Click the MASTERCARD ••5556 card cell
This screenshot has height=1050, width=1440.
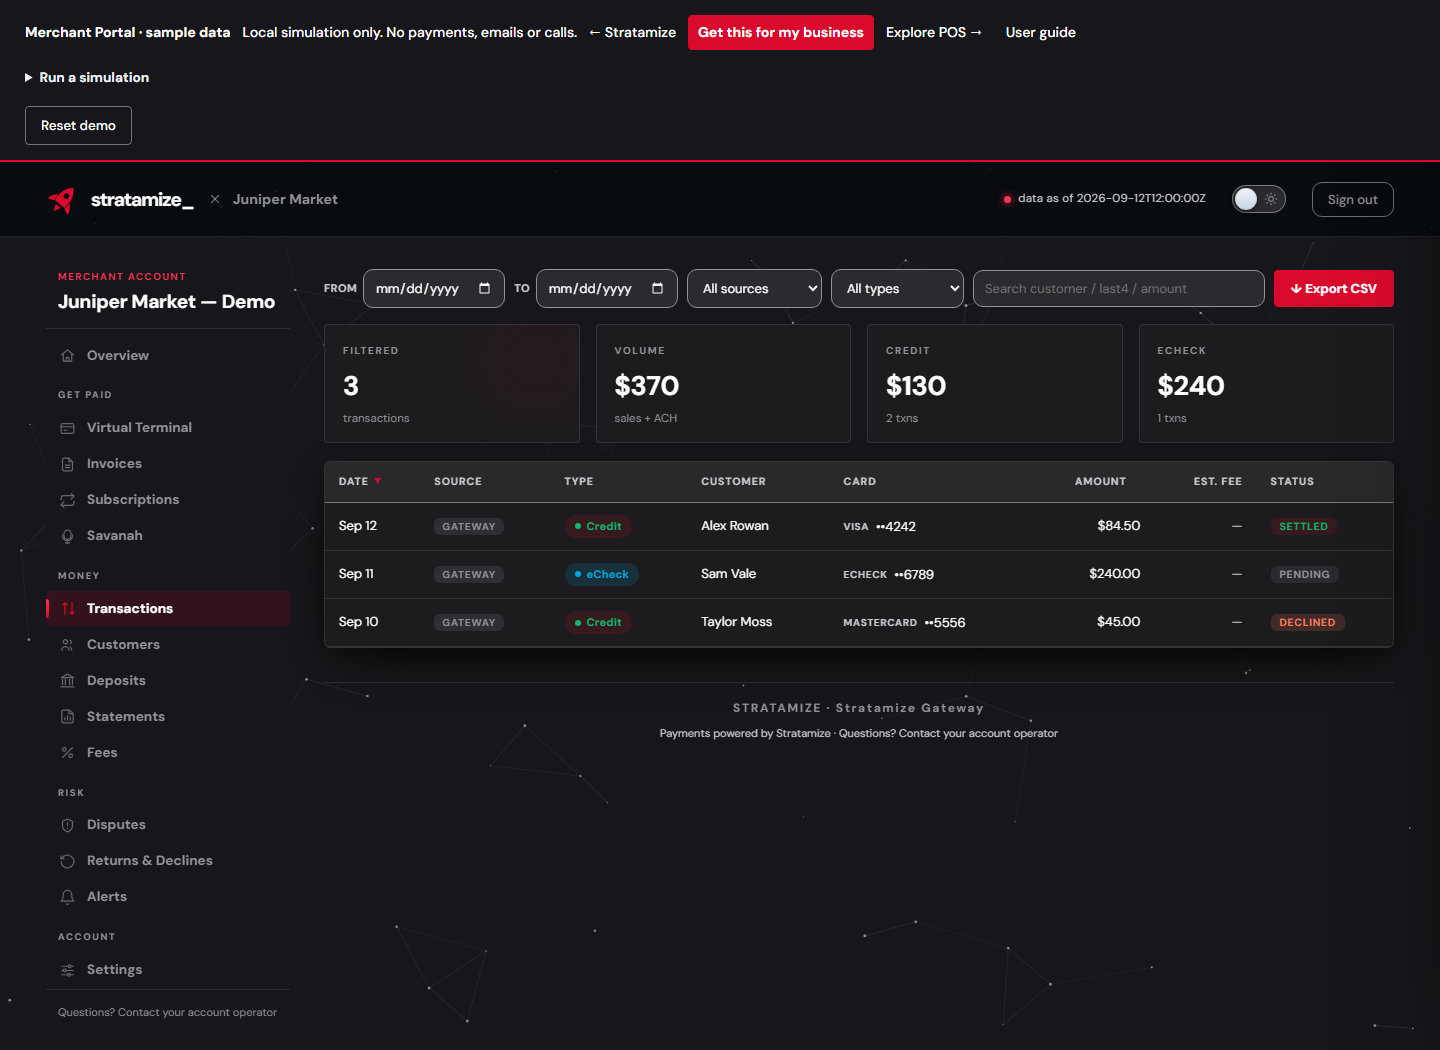tap(904, 622)
